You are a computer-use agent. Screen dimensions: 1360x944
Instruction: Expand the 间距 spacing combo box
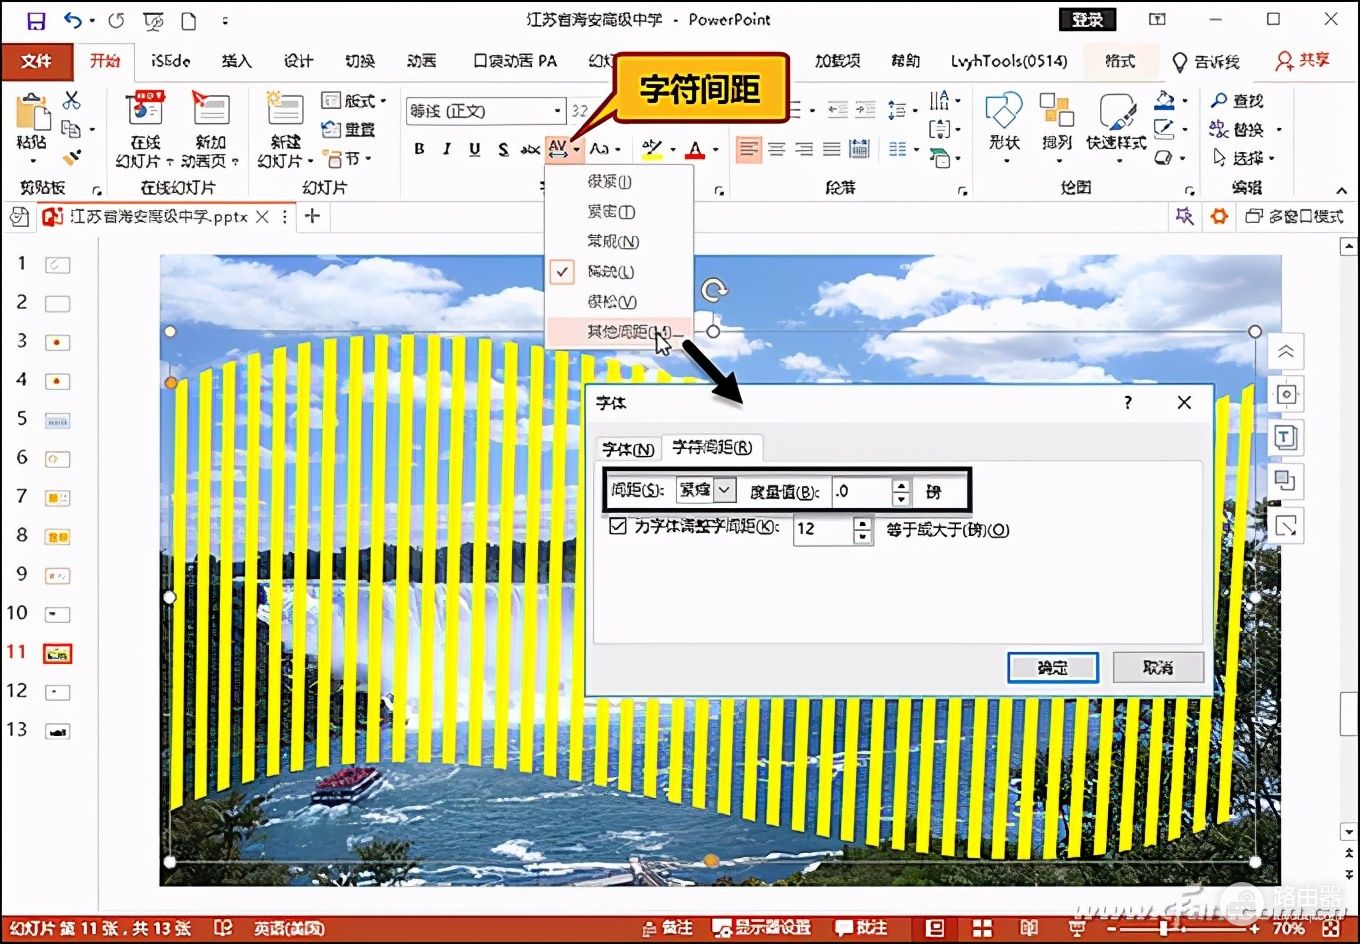[x=725, y=490]
